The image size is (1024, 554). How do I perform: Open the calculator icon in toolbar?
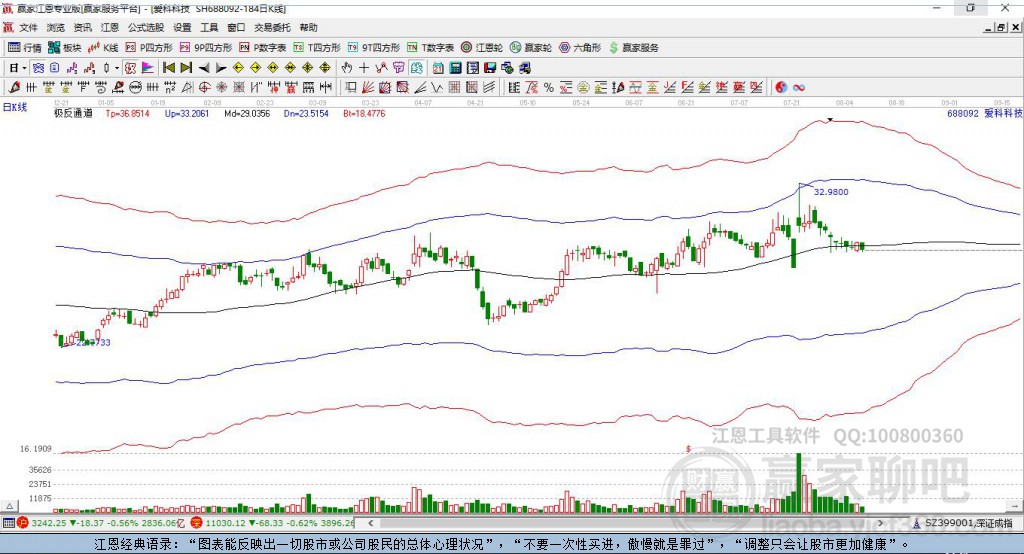455,68
